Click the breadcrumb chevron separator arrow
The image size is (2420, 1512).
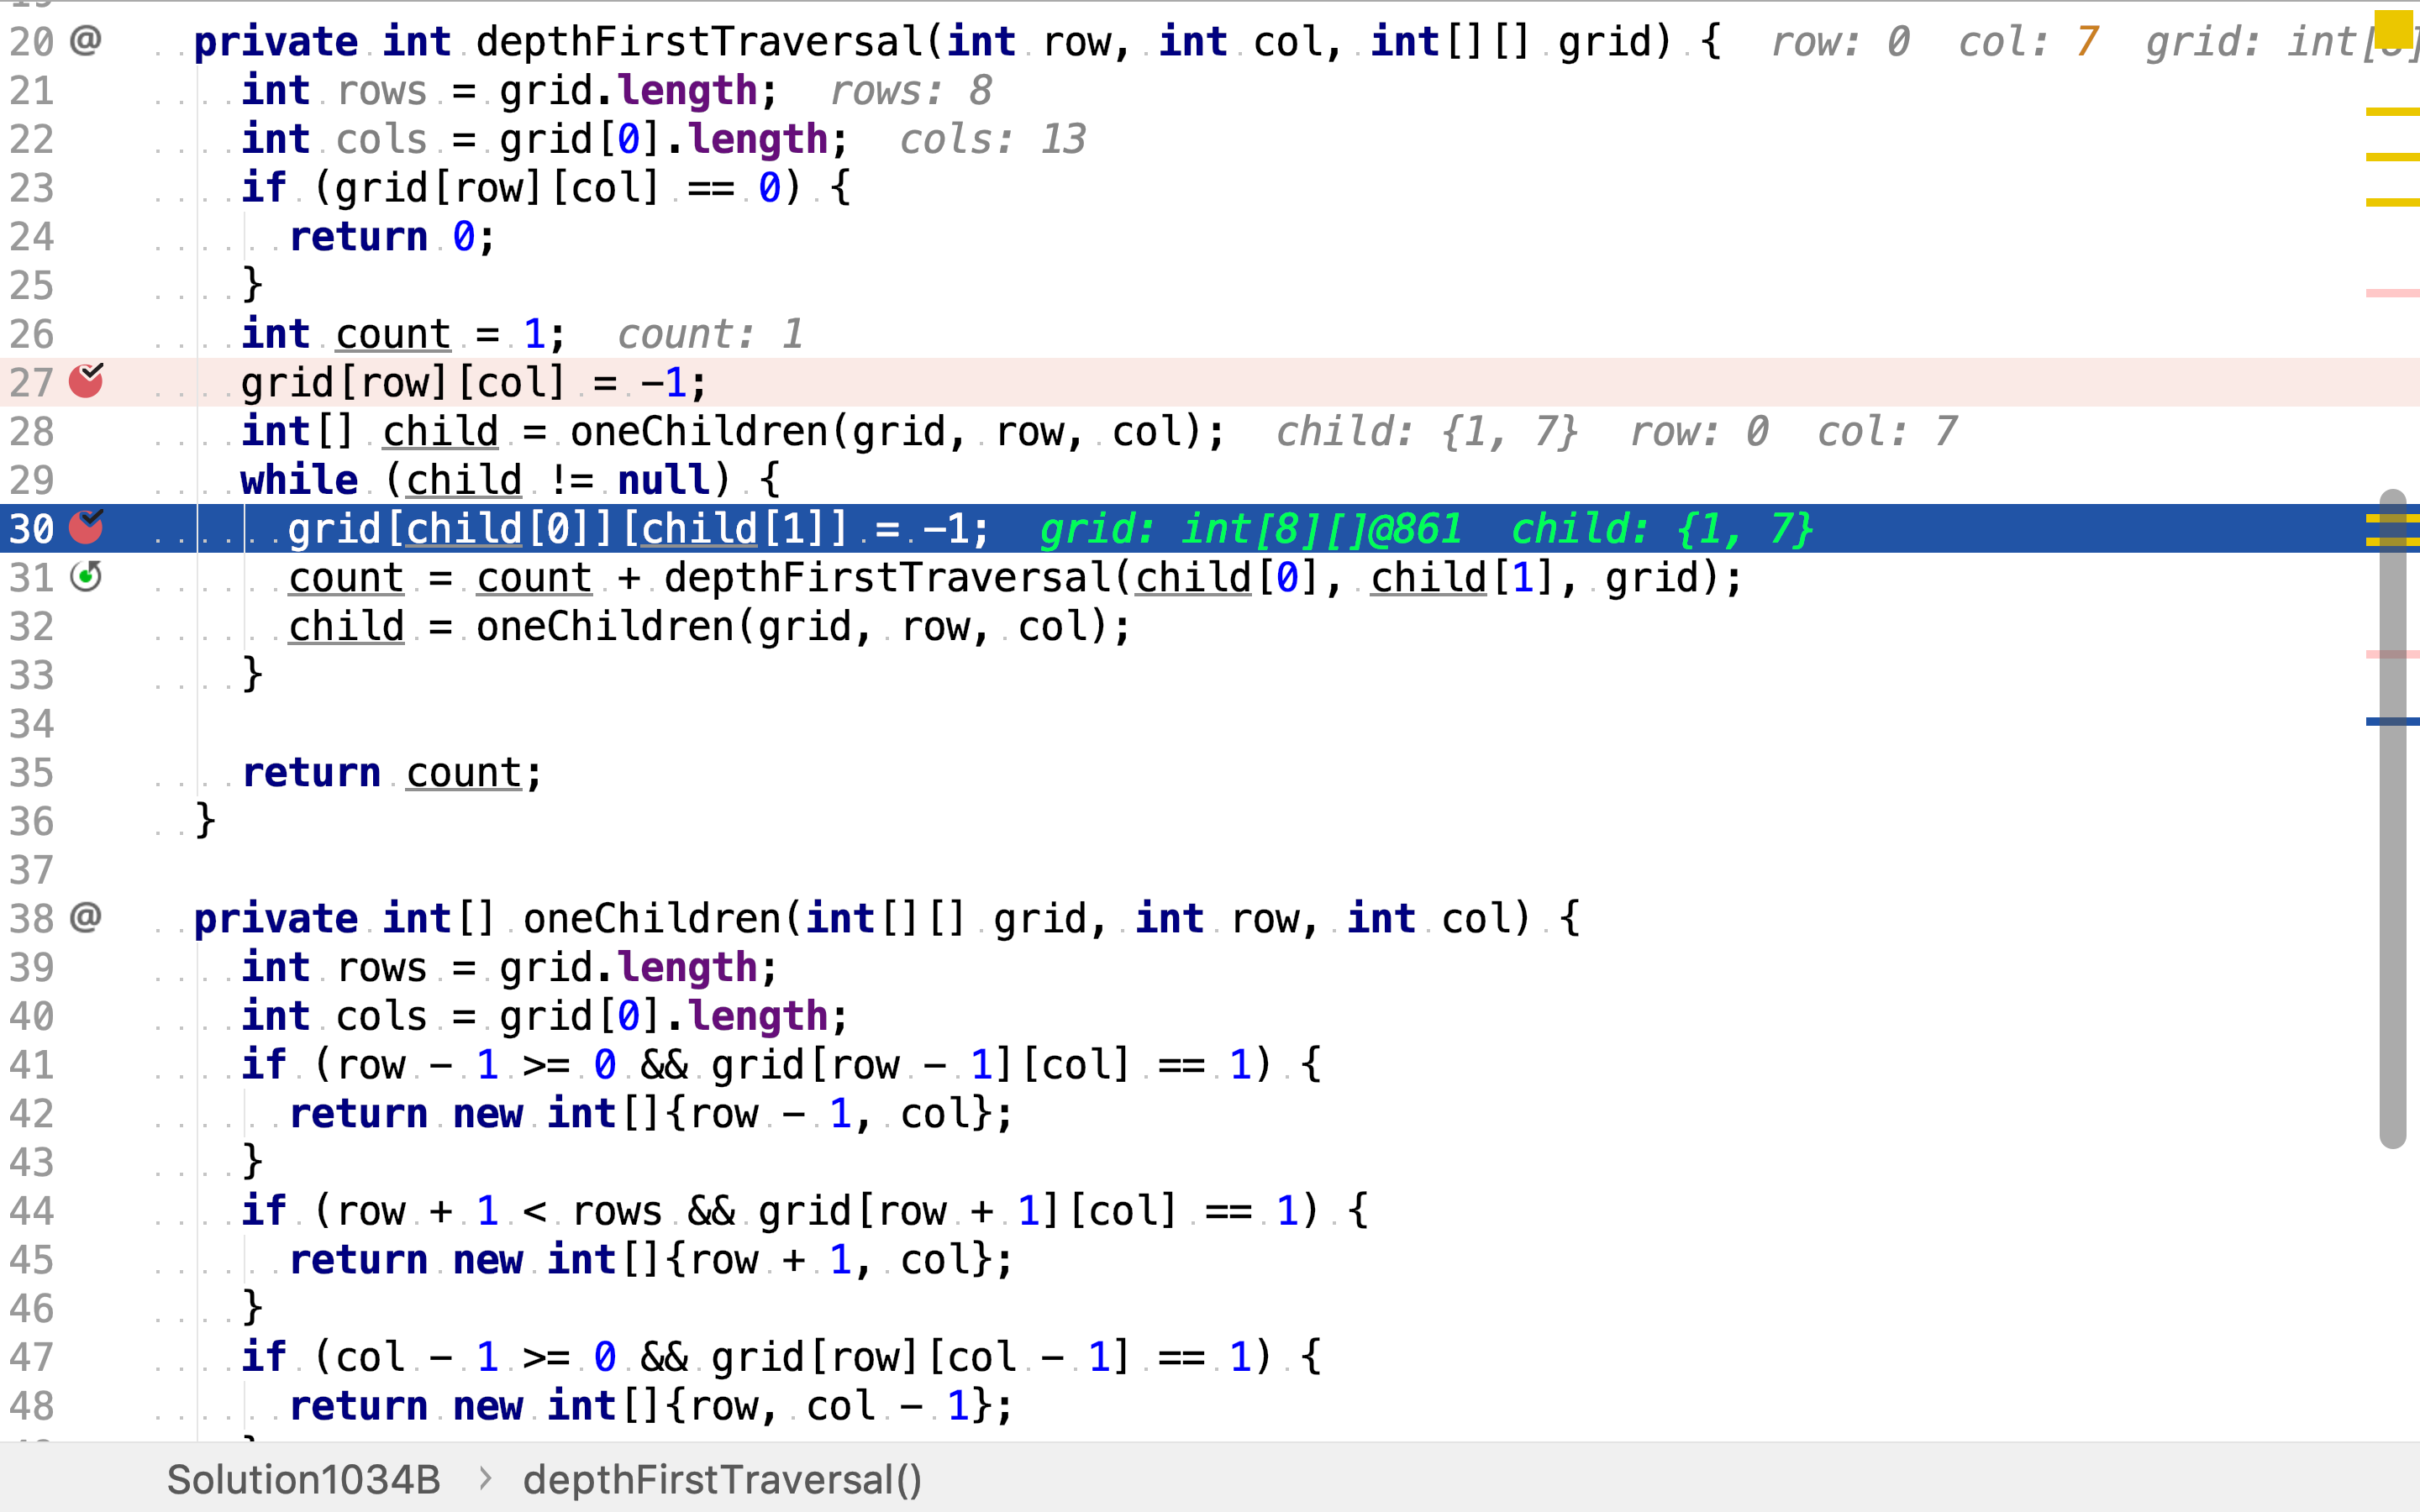tap(485, 1479)
